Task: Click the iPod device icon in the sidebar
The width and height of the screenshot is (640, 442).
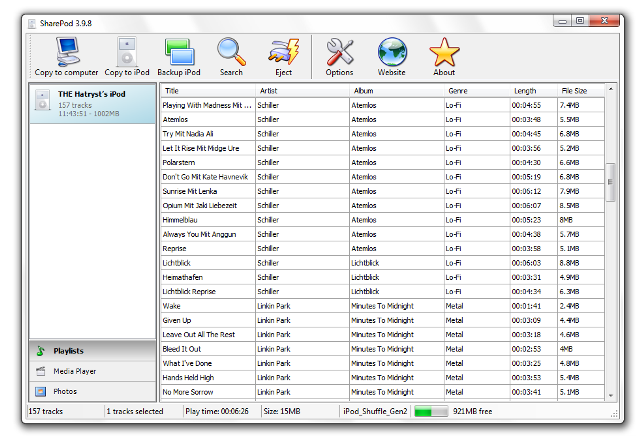Action: point(42,100)
